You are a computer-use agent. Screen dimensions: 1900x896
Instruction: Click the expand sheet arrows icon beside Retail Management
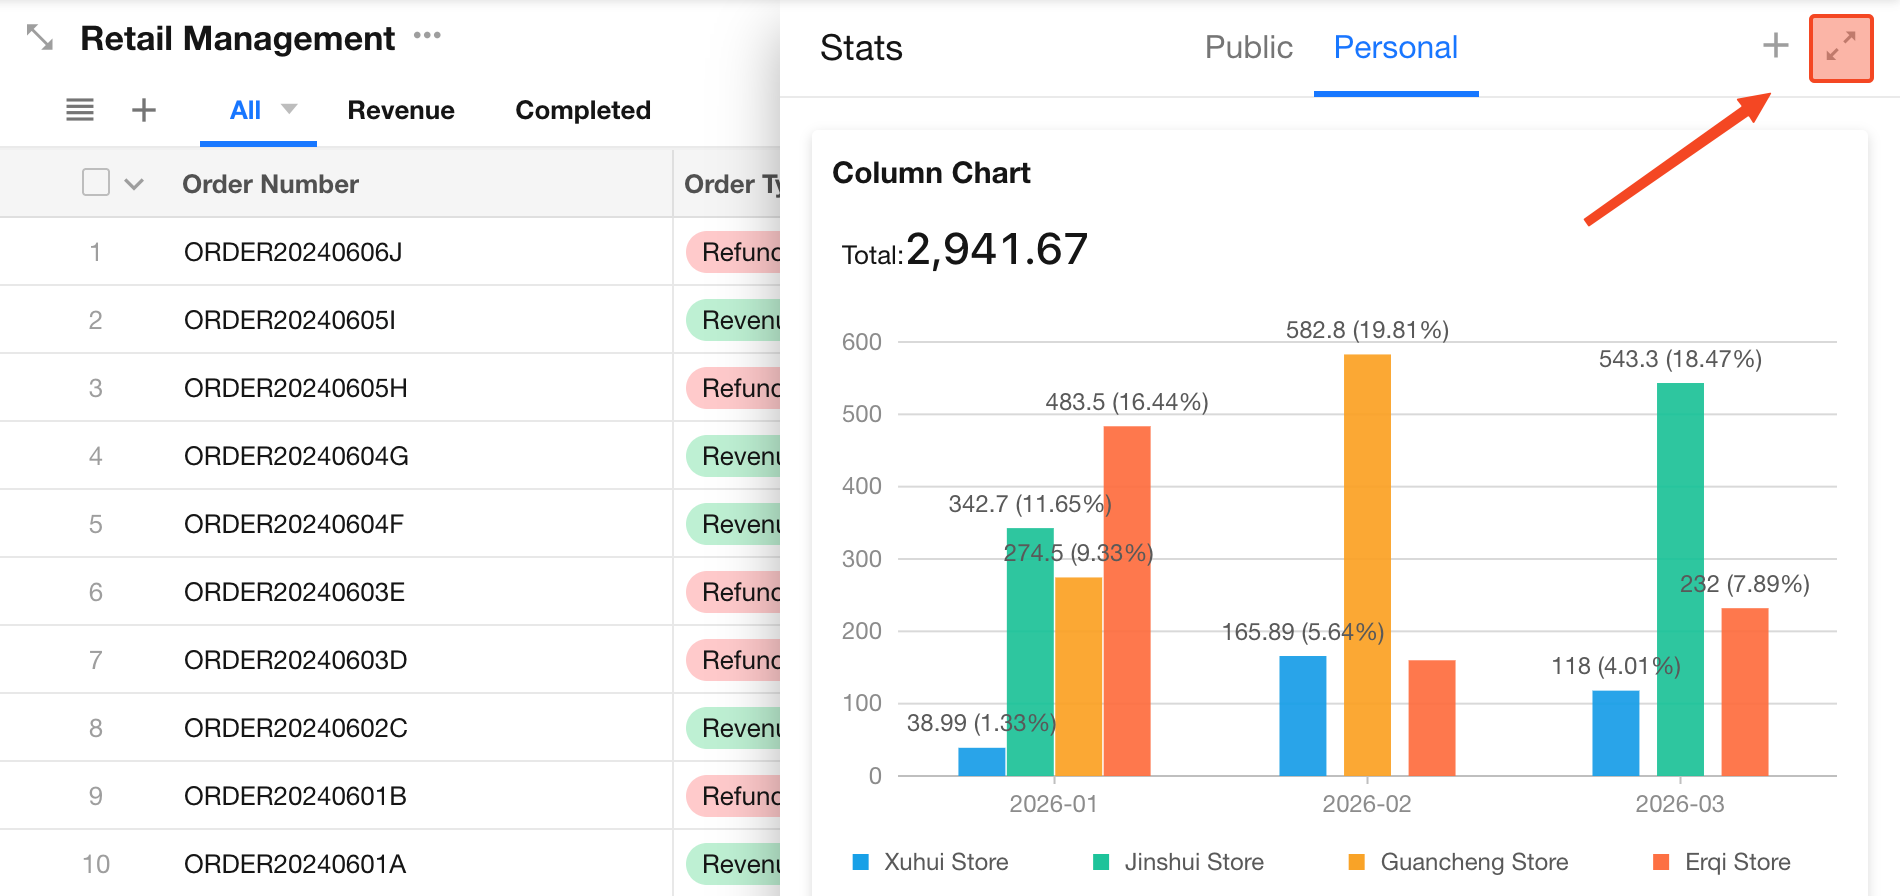click(40, 38)
